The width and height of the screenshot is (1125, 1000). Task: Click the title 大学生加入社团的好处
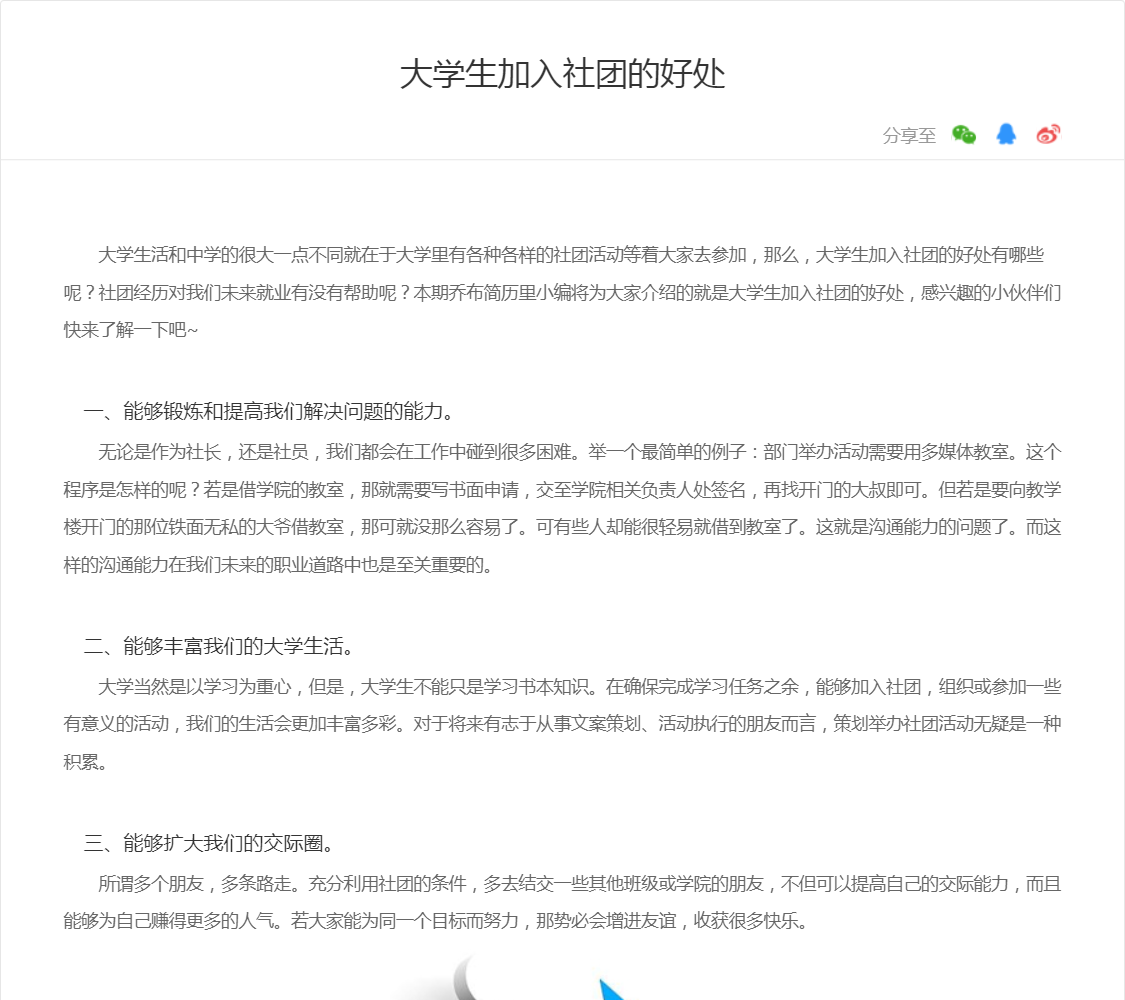(x=562, y=75)
